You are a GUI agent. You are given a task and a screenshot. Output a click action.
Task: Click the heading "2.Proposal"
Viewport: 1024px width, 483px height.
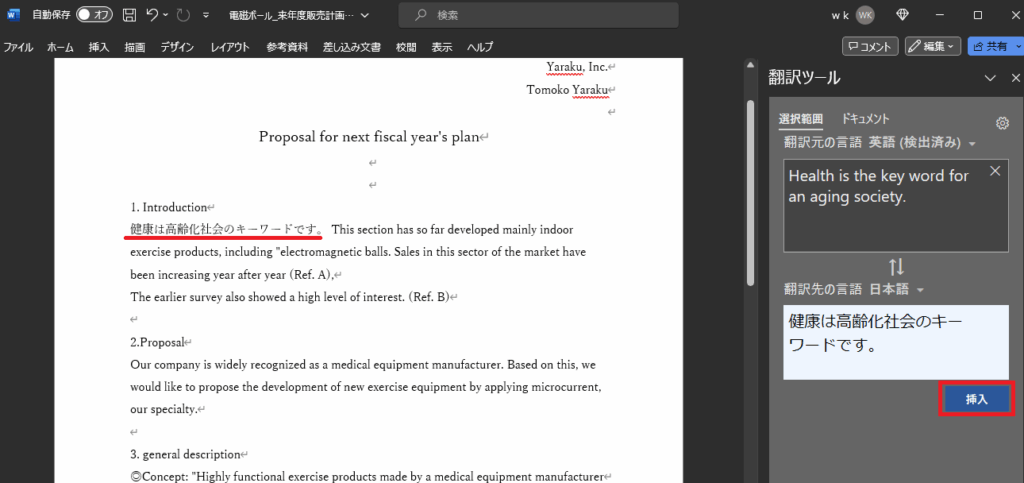coord(157,342)
